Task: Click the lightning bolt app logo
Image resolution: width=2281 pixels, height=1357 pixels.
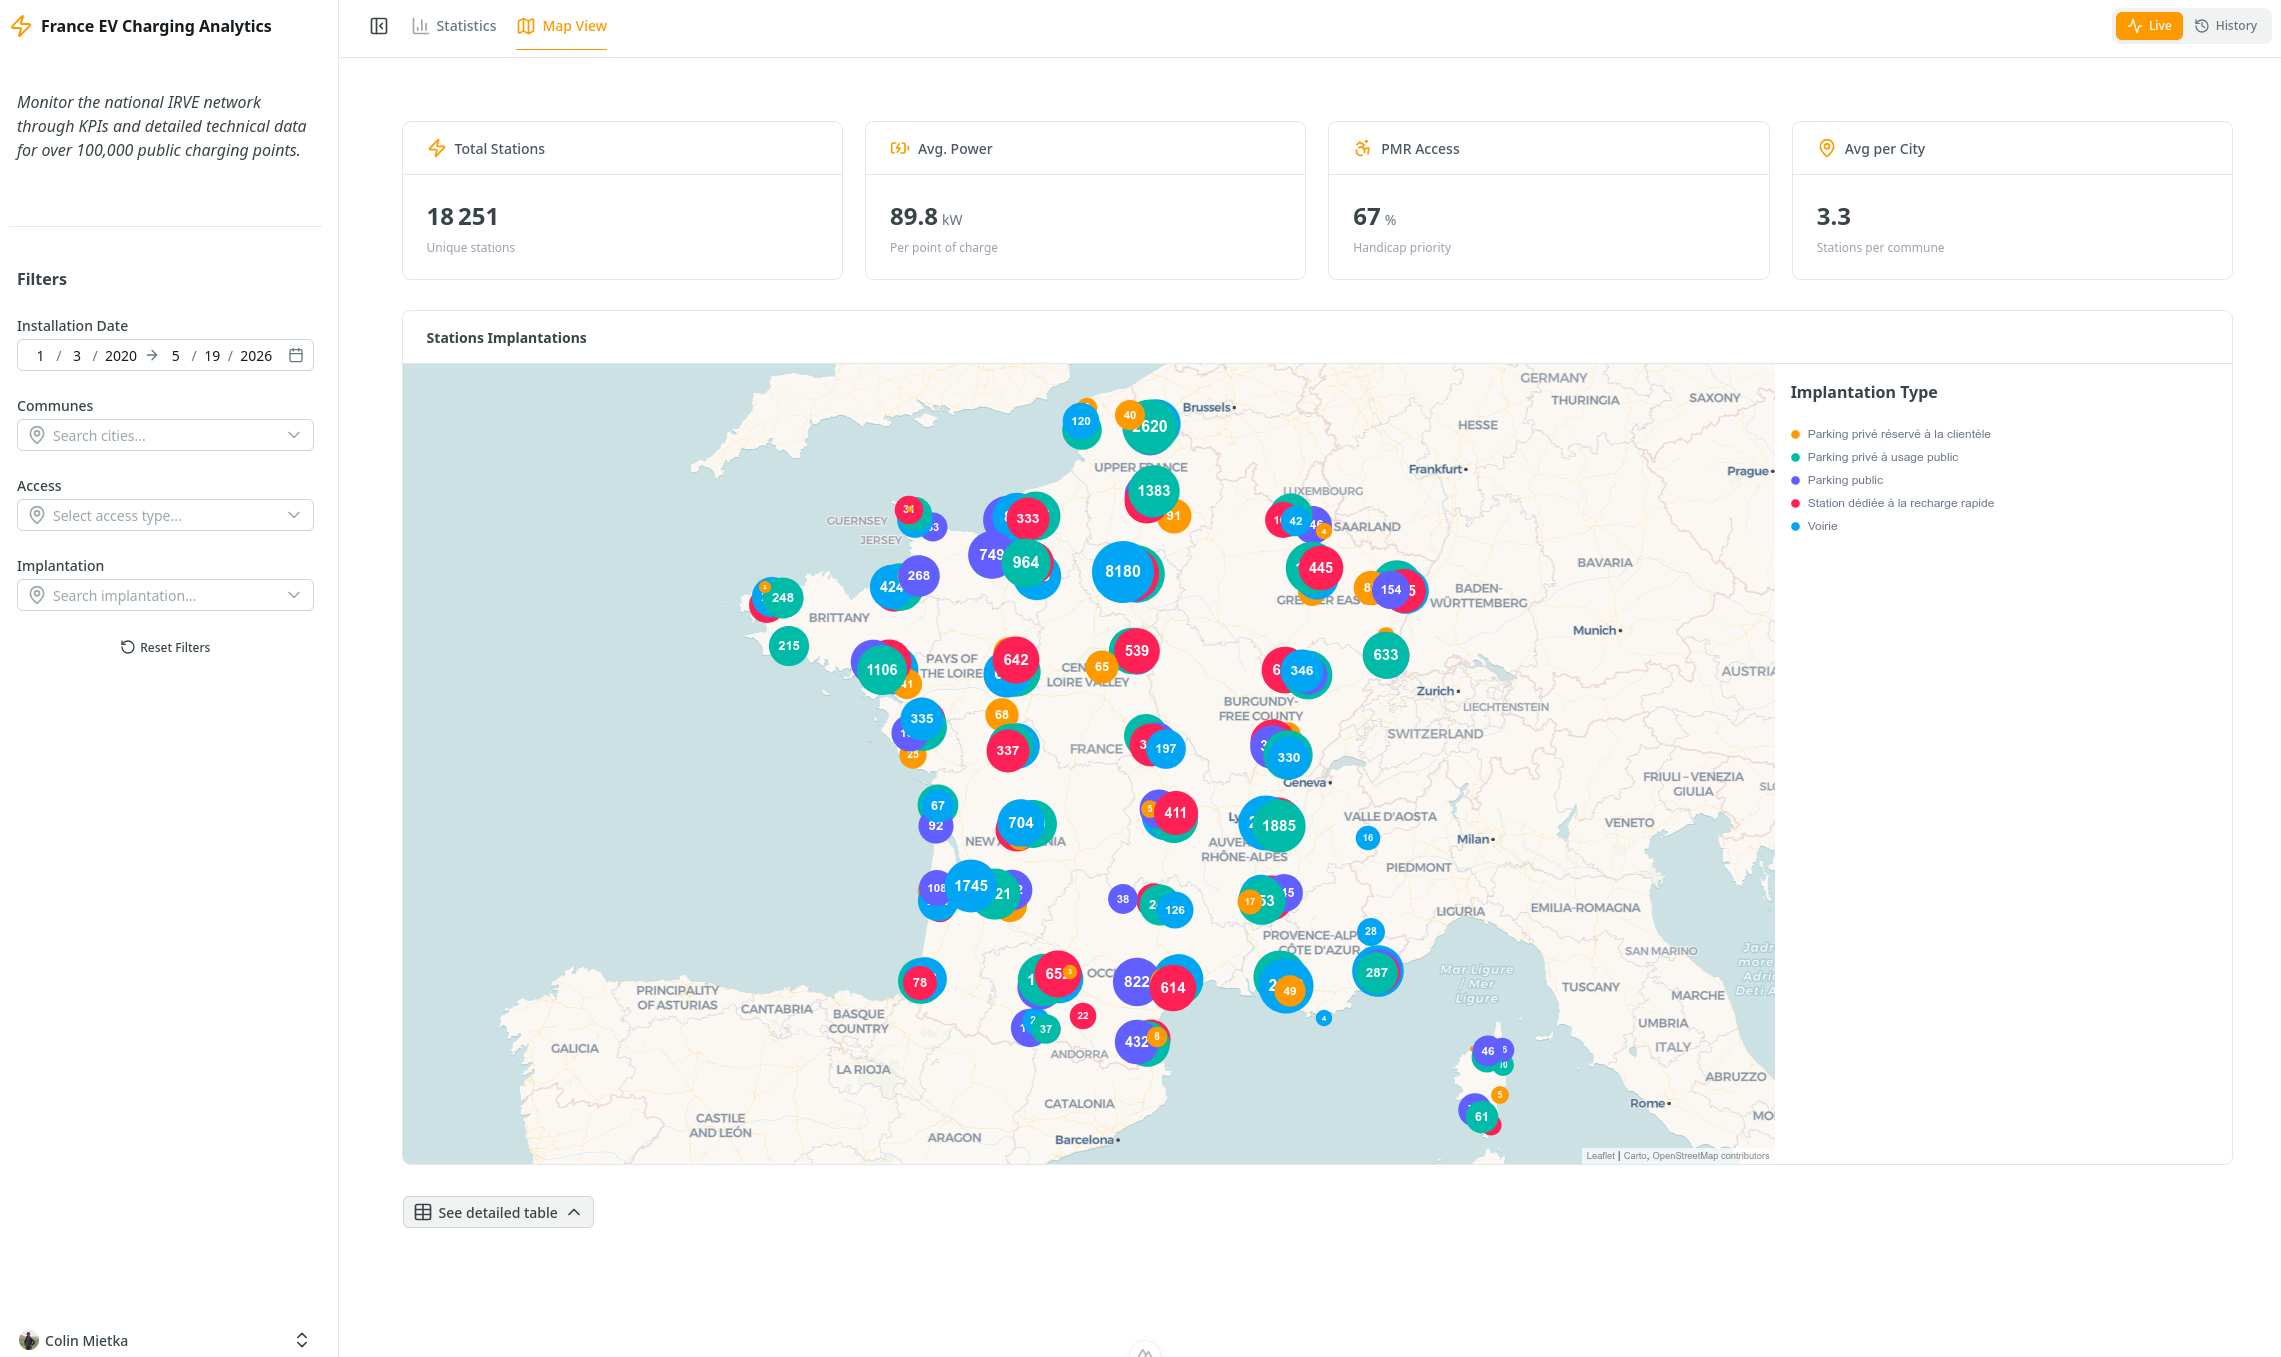Action: click(x=22, y=27)
